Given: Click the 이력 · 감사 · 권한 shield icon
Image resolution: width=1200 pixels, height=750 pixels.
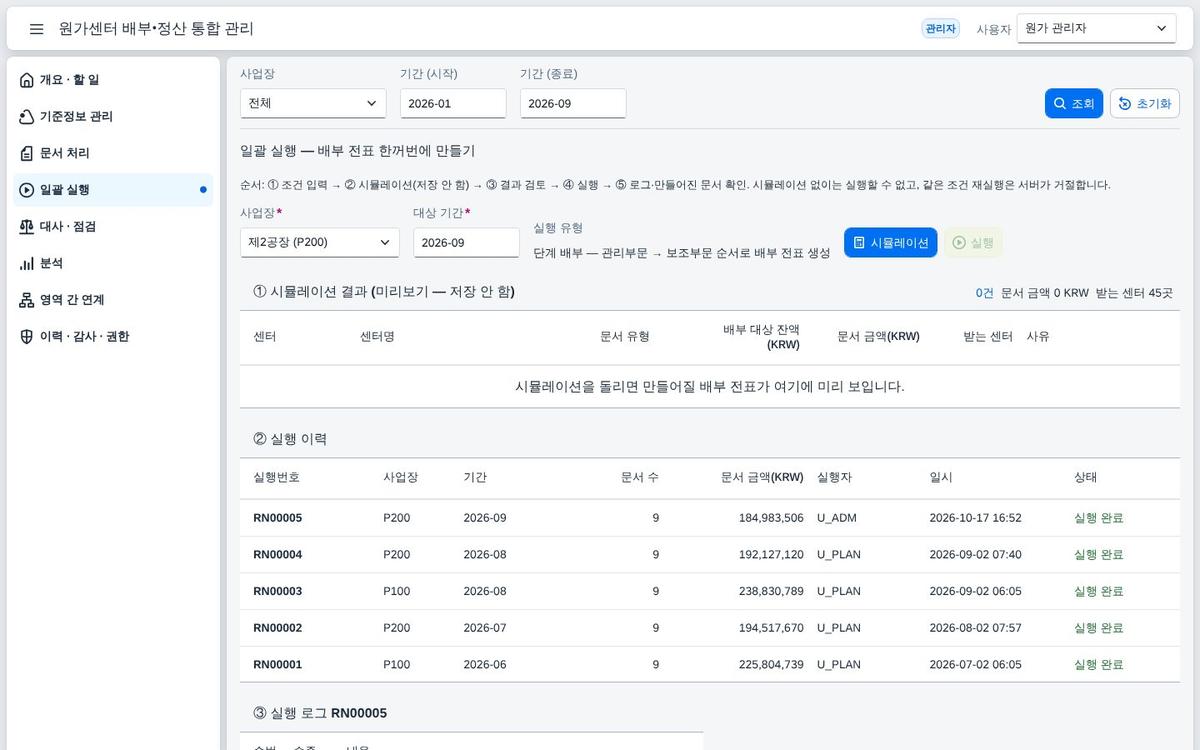Looking at the screenshot, I should coord(27,337).
